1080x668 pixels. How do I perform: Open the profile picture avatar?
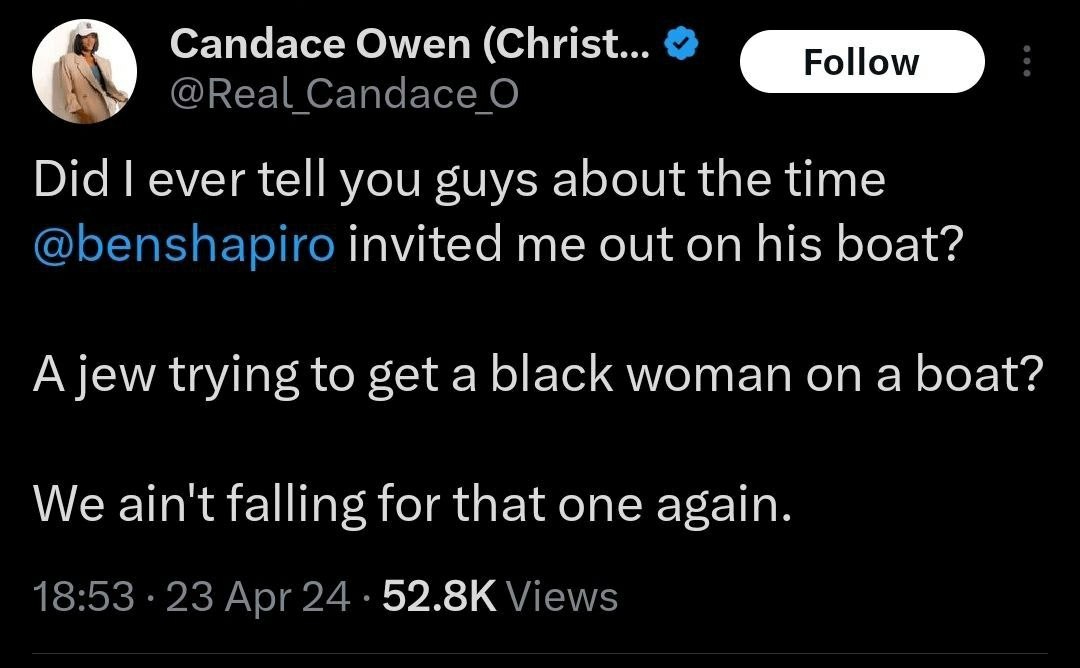84,72
